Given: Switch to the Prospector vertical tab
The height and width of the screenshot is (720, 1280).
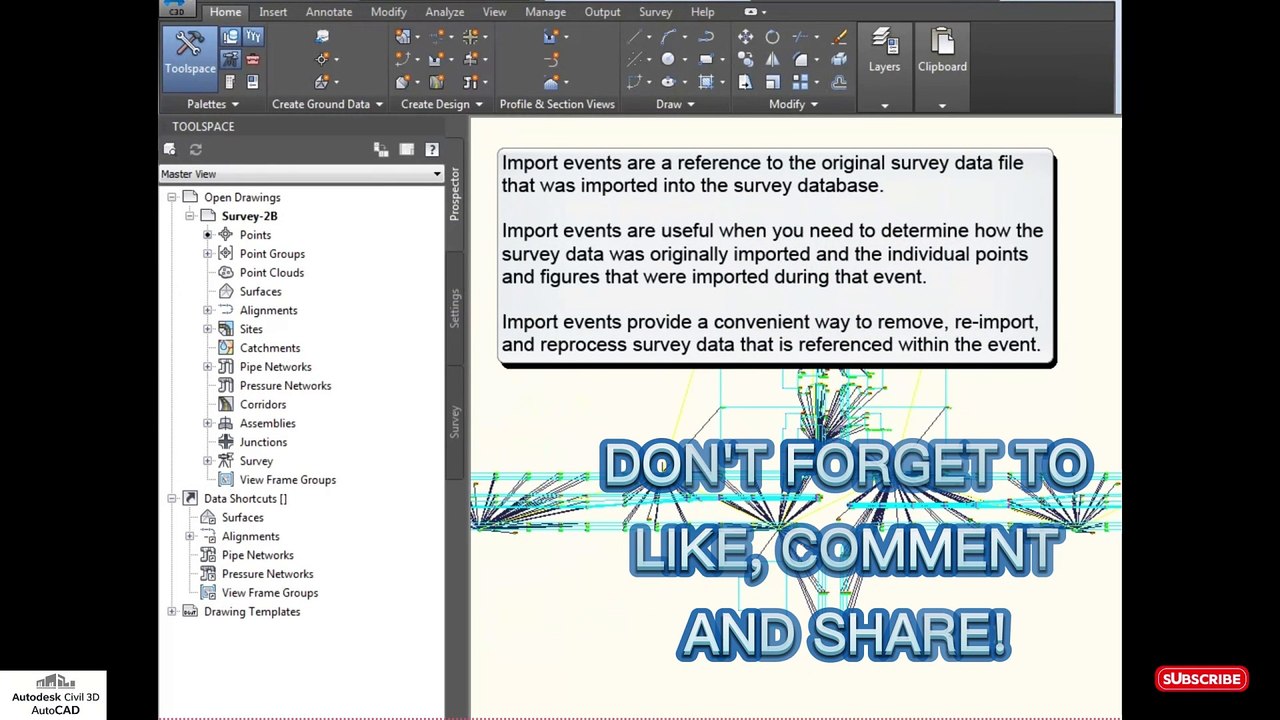Looking at the screenshot, I should [455, 194].
